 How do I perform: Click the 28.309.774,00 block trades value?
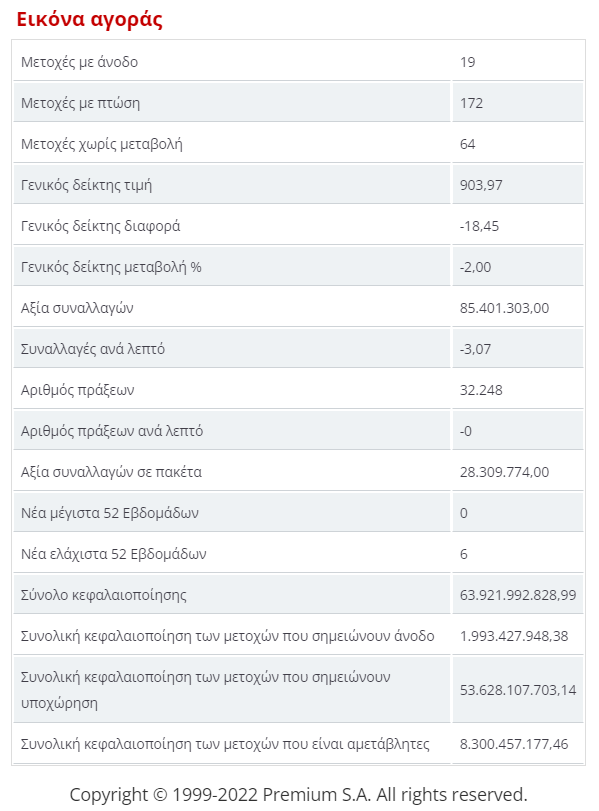point(504,472)
